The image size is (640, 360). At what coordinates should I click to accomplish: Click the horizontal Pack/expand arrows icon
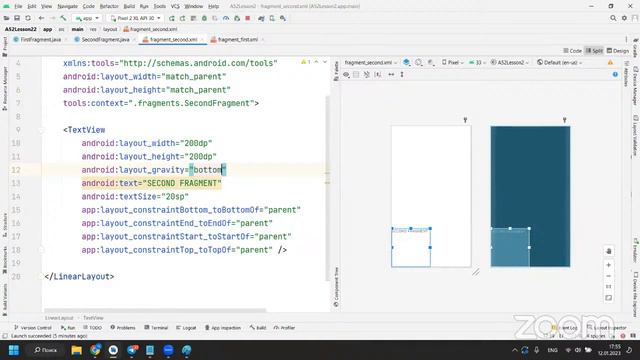tap(391, 74)
